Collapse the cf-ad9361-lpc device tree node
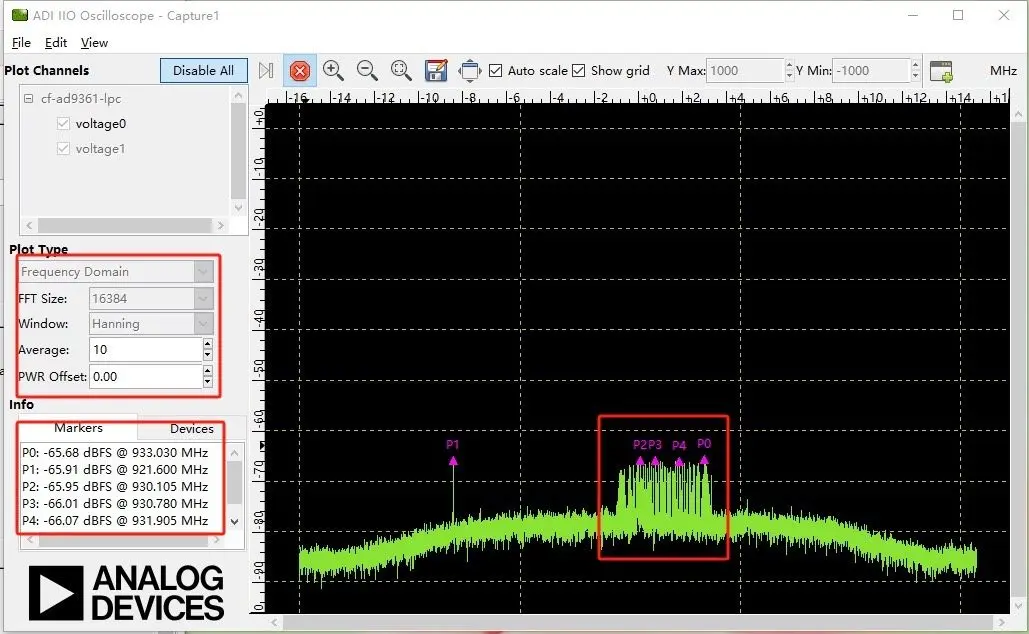The height and width of the screenshot is (634, 1029). pyautogui.click(x=29, y=99)
